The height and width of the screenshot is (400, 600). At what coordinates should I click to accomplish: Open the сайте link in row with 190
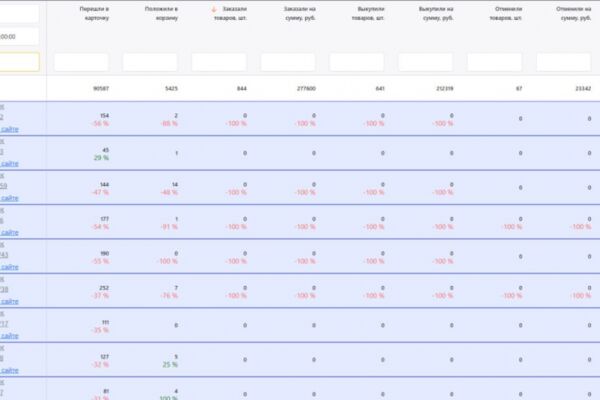[x=10, y=267]
